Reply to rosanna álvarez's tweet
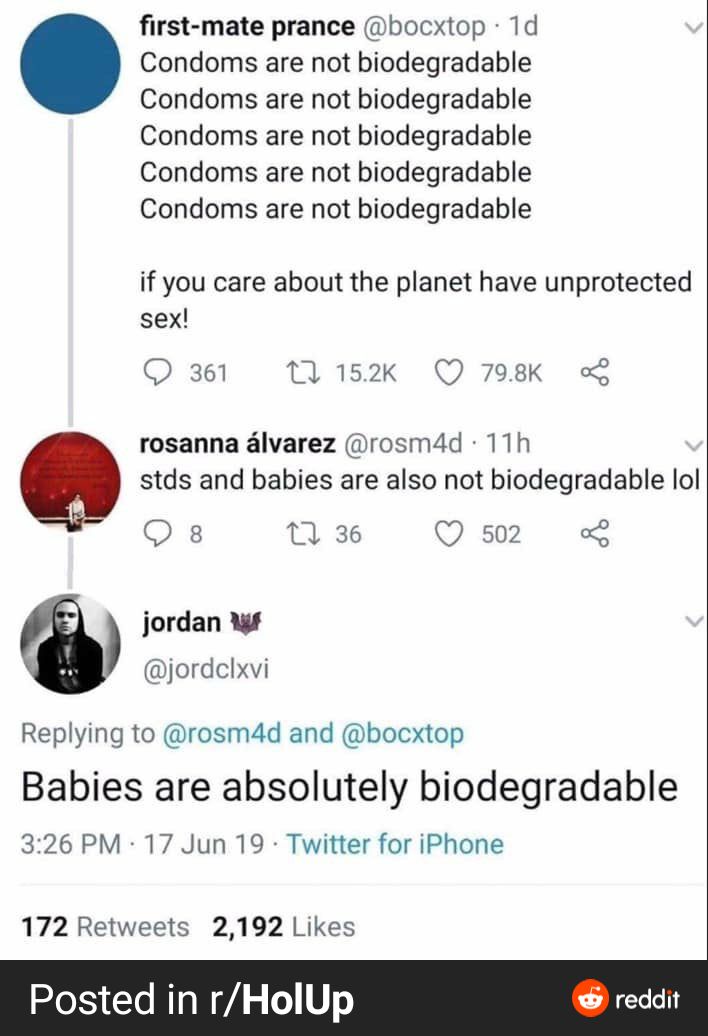 coord(156,534)
